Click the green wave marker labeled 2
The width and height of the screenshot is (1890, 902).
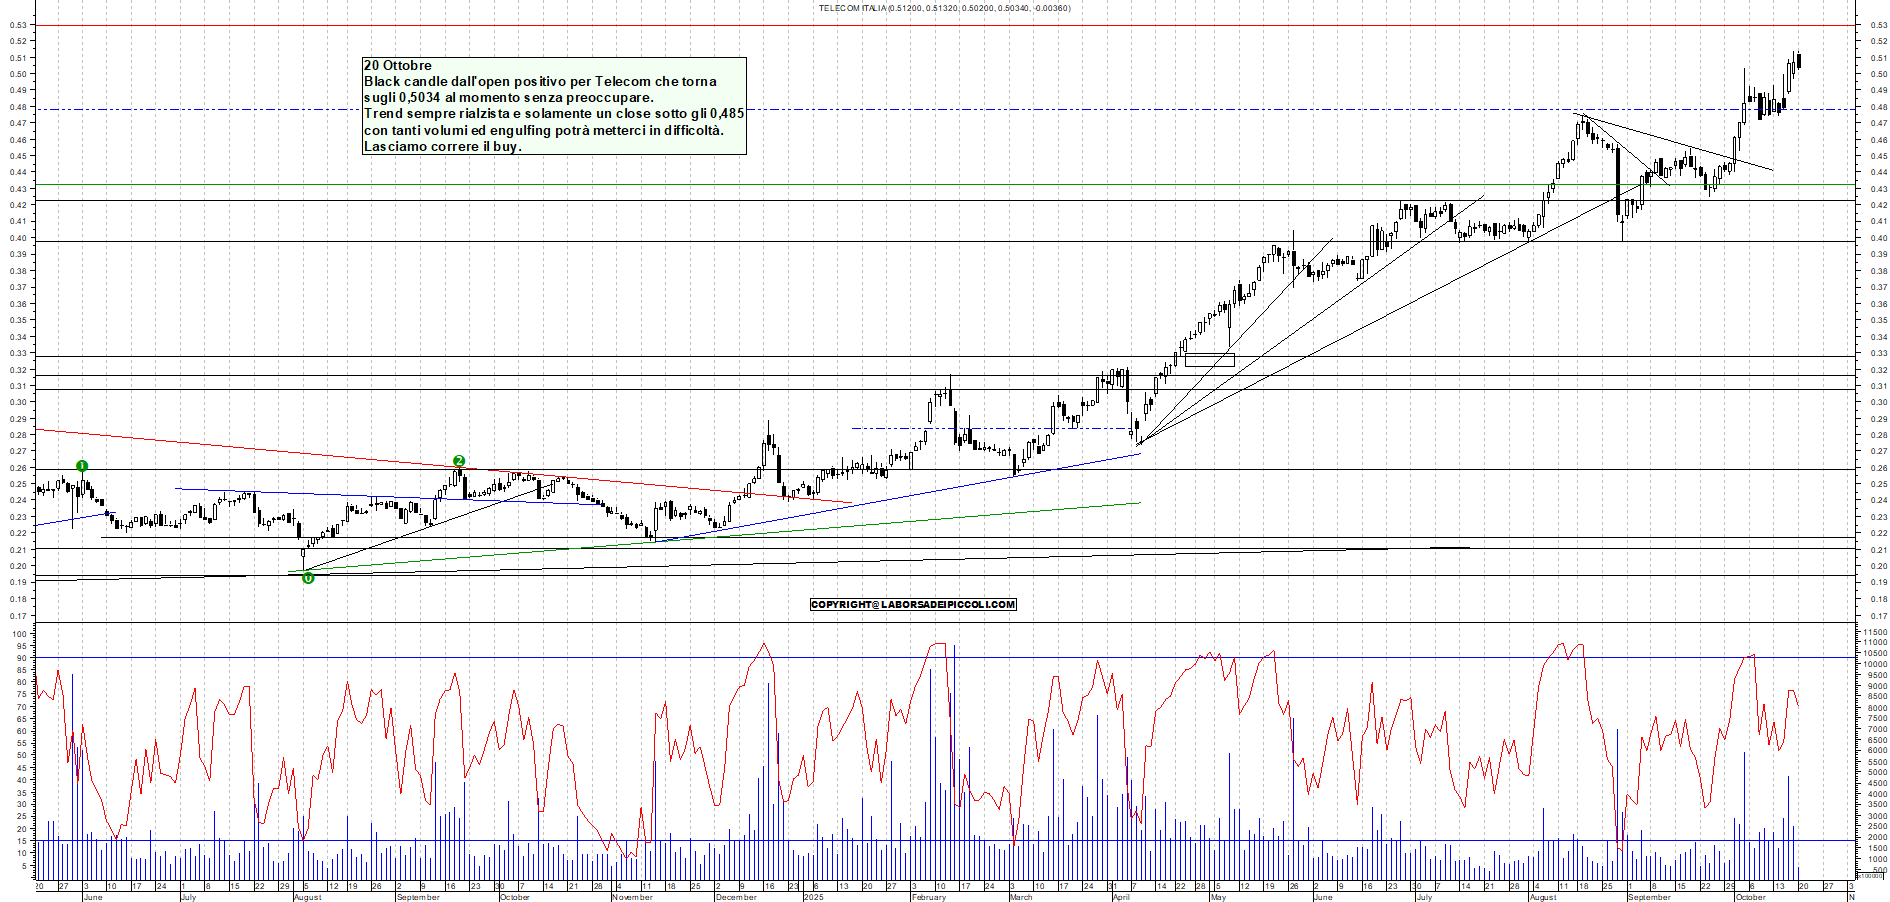(x=459, y=461)
